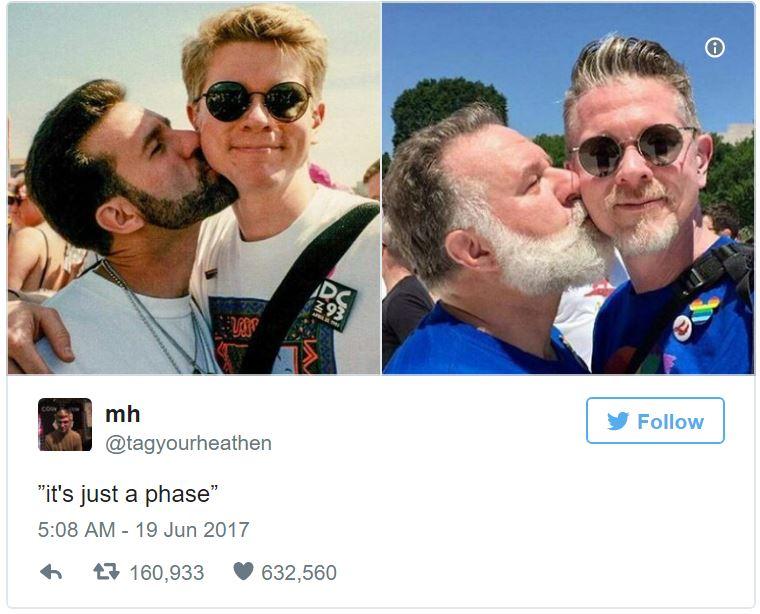This screenshot has width=760, height=614.
Task: Click the 632,560 likes count
Action: [299, 572]
